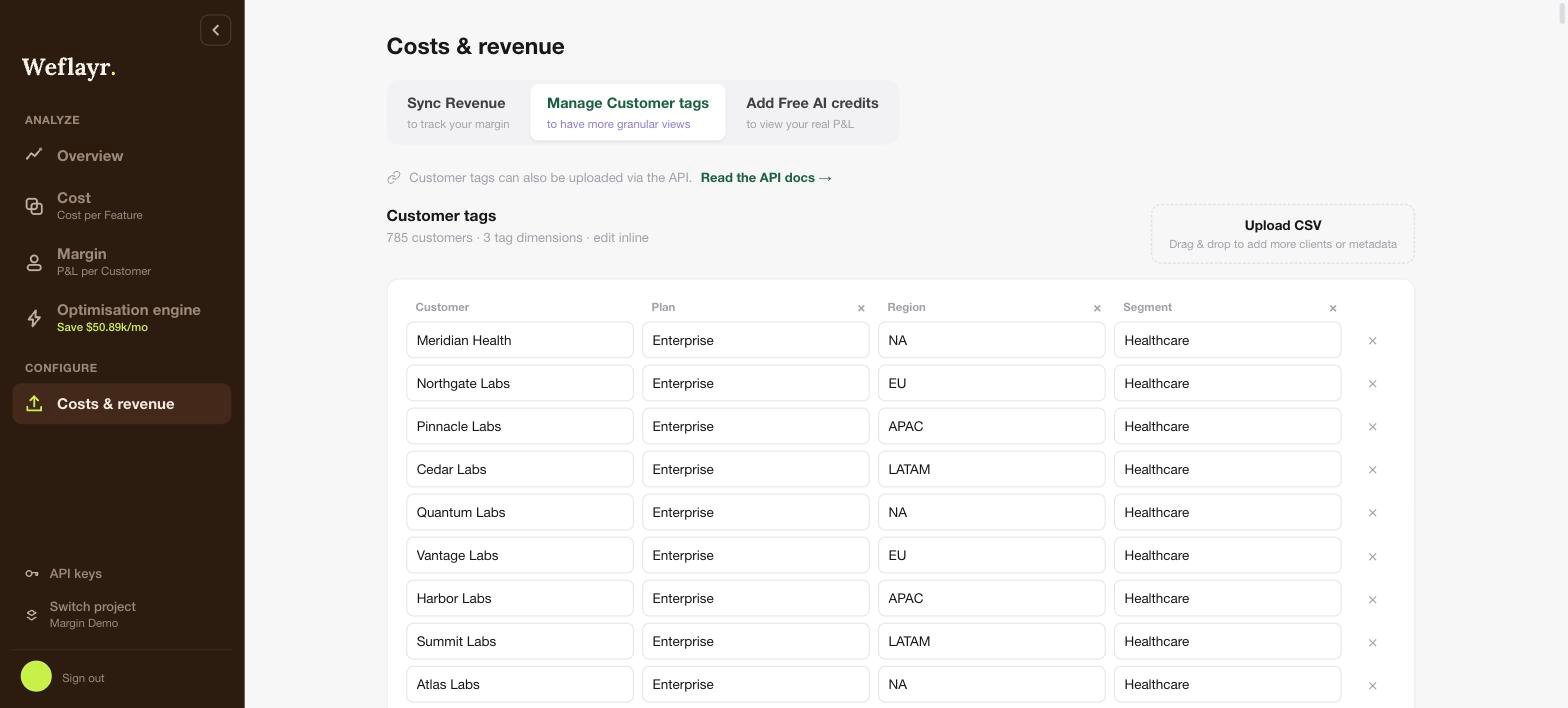Screen dimensions: 1568x708
Task: Edit Meridian Health's Segment field
Action: [1228, 340]
